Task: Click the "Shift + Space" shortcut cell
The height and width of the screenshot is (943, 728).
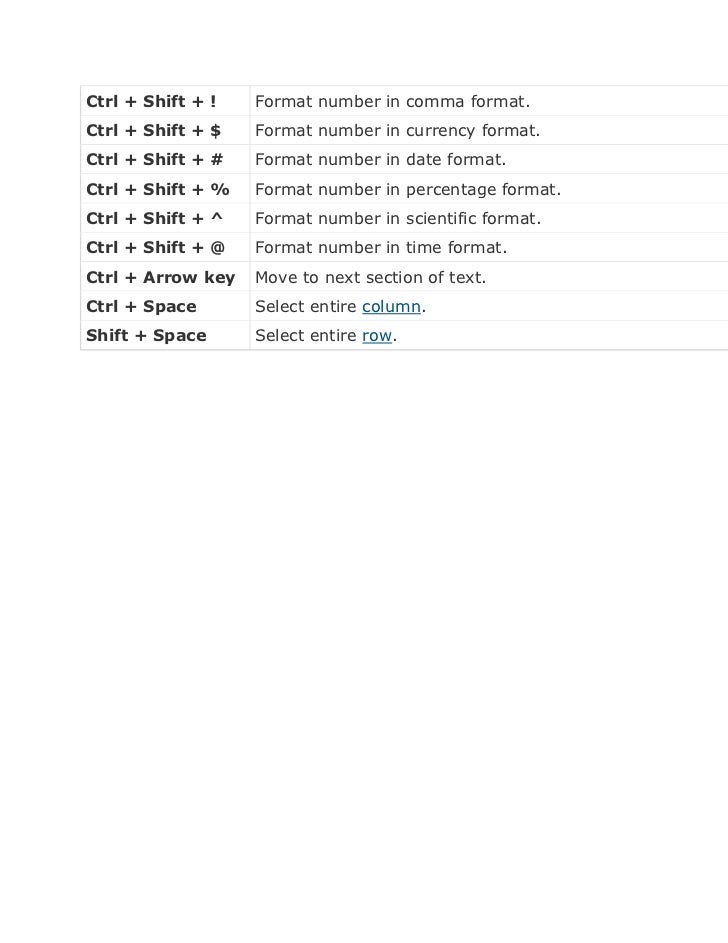Action: click(165, 335)
